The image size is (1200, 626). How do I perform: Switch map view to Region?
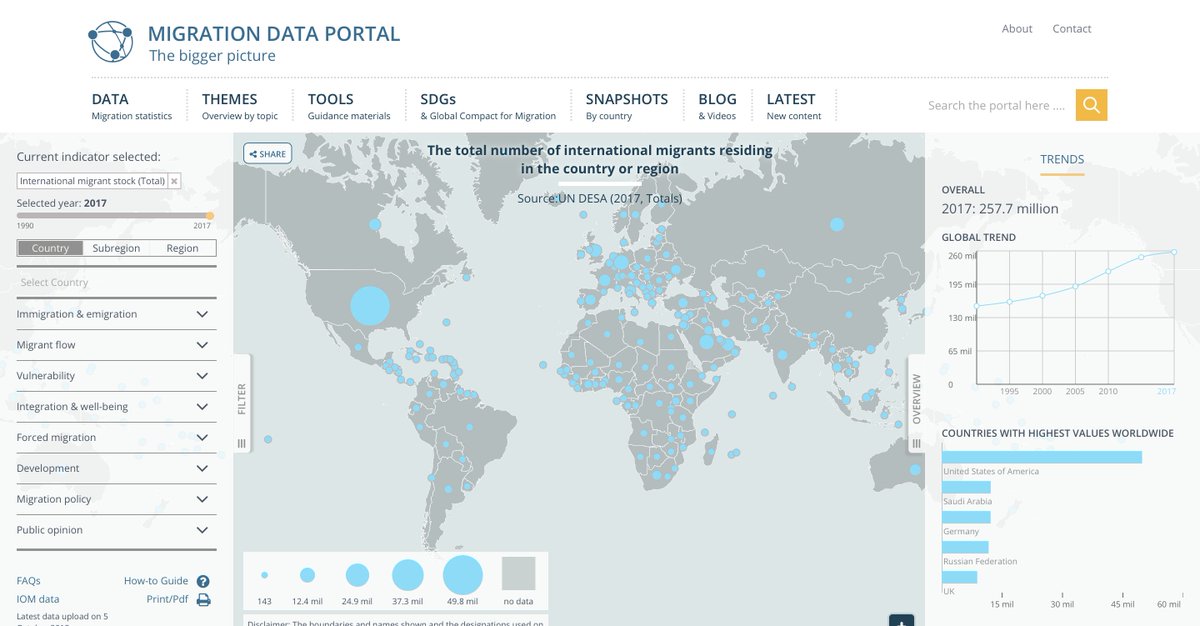coord(183,247)
